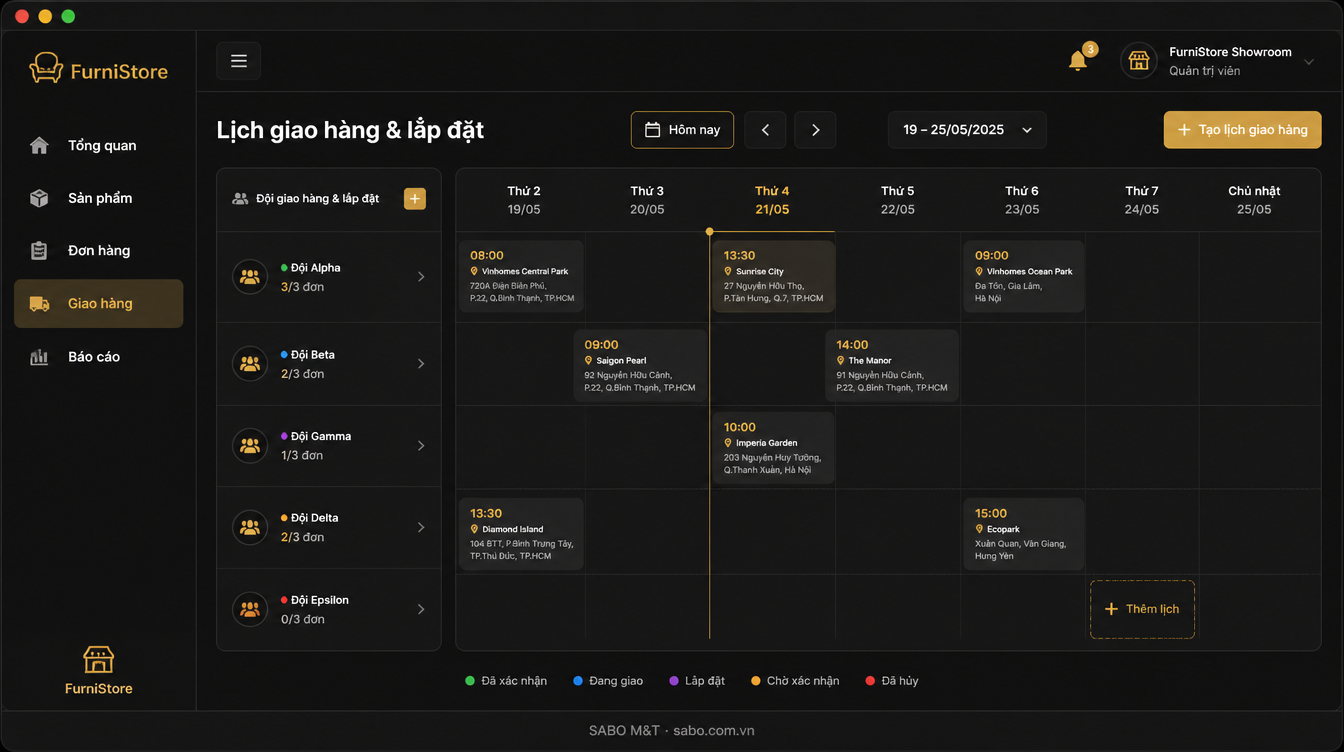Select the Chủ nhật 25/05 day header

coord(1254,200)
